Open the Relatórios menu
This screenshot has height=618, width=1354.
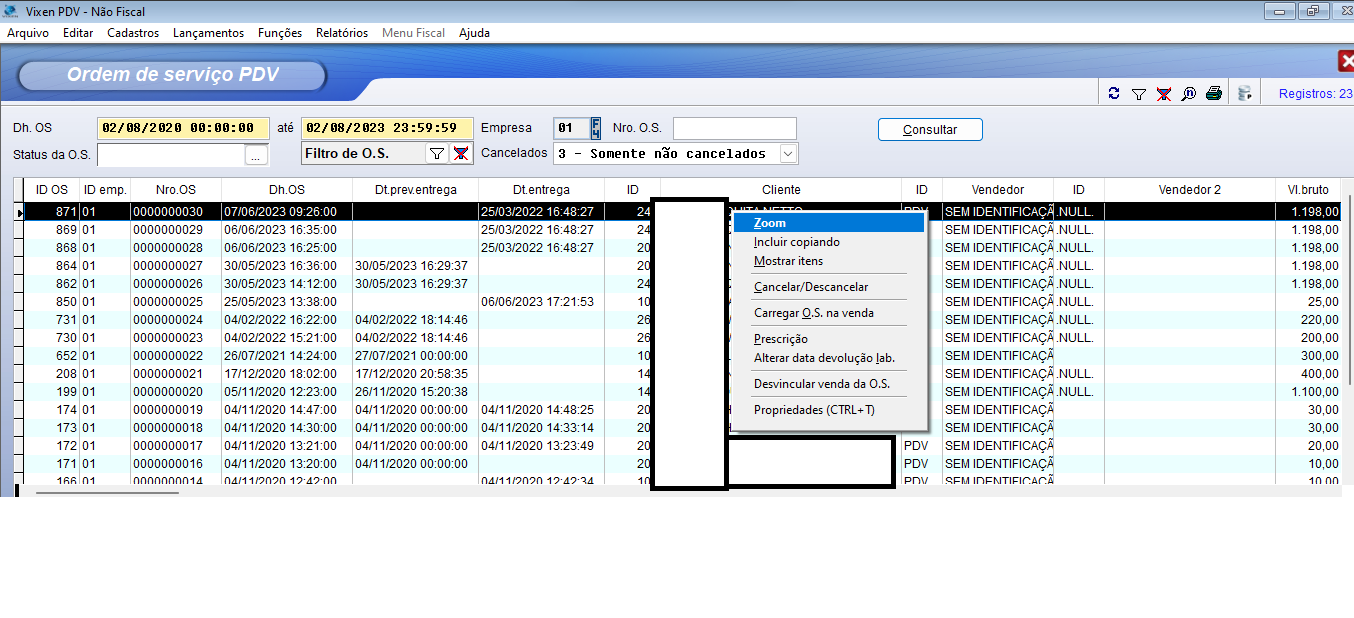click(342, 33)
